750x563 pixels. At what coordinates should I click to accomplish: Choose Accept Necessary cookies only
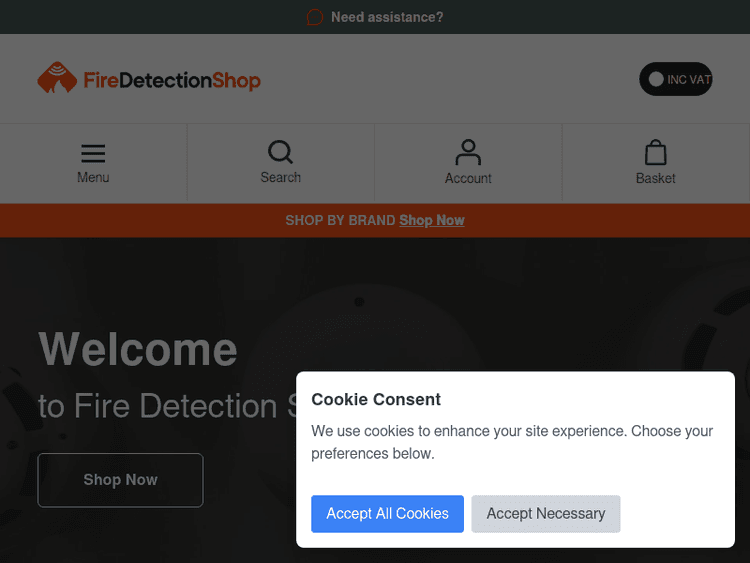(546, 514)
